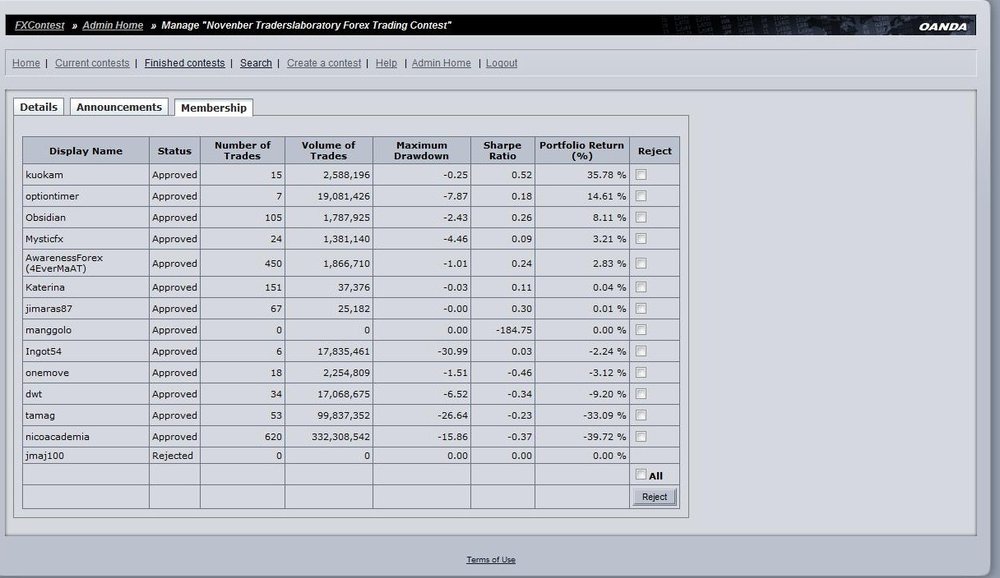This screenshot has height=578, width=1000.
Task: Open Create a contest link
Action: pyautogui.click(x=324, y=63)
